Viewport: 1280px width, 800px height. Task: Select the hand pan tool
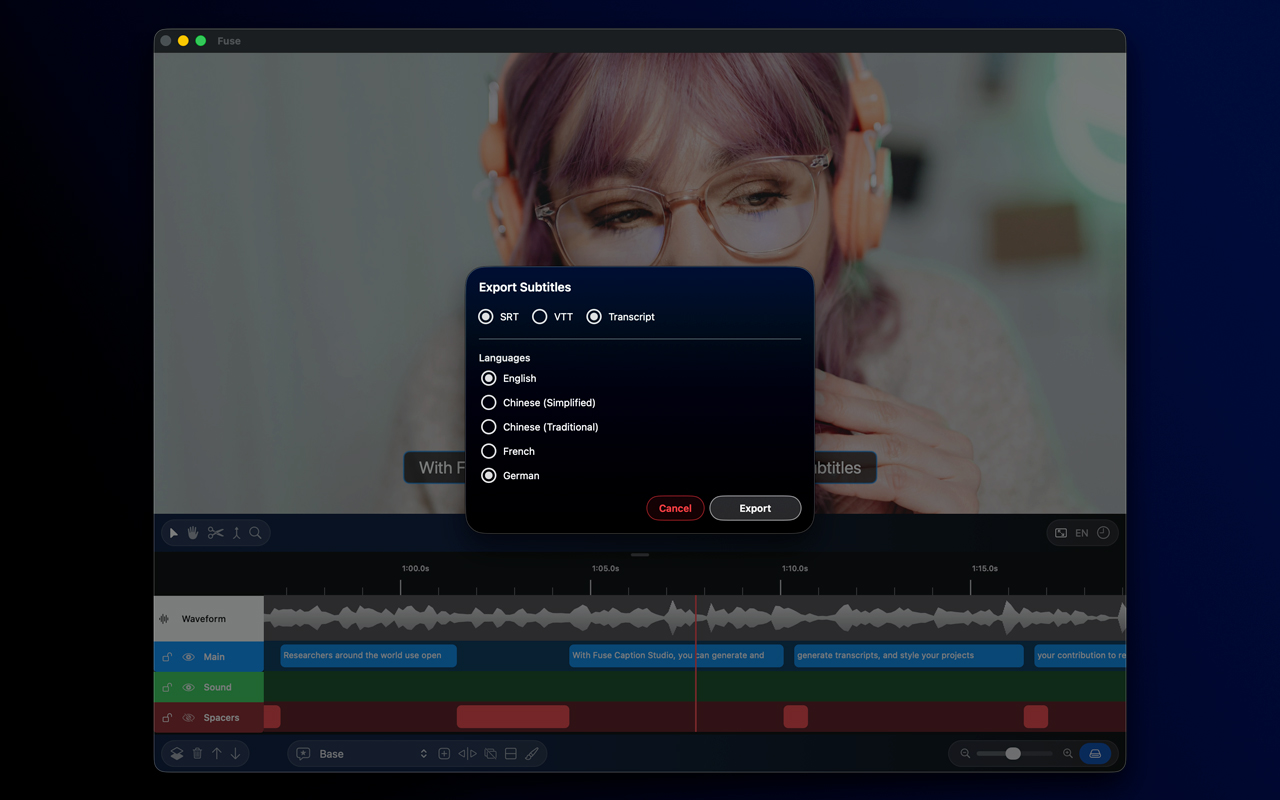pos(193,533)
